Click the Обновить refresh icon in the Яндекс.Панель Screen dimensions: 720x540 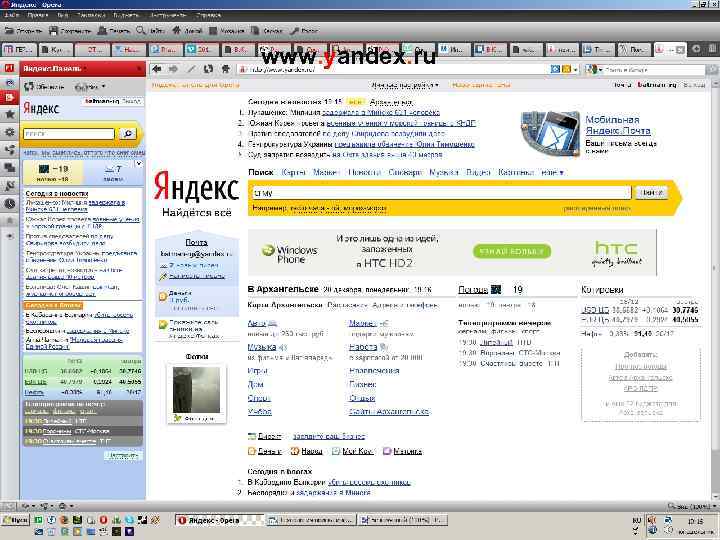click(29, 86)
